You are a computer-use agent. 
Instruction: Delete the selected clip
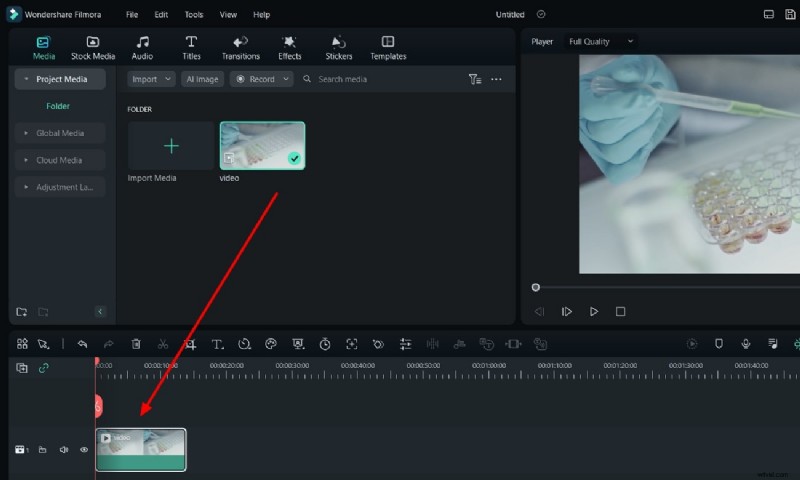136,344
